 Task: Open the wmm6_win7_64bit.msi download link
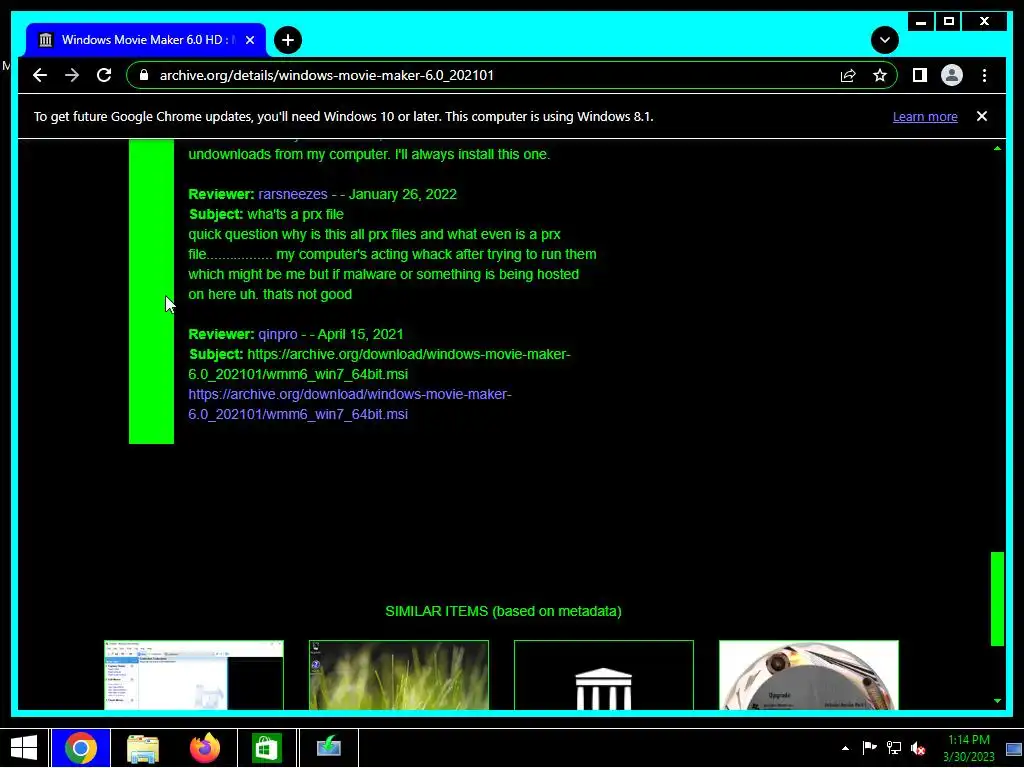pyautogui.click(x=349, y=404)
